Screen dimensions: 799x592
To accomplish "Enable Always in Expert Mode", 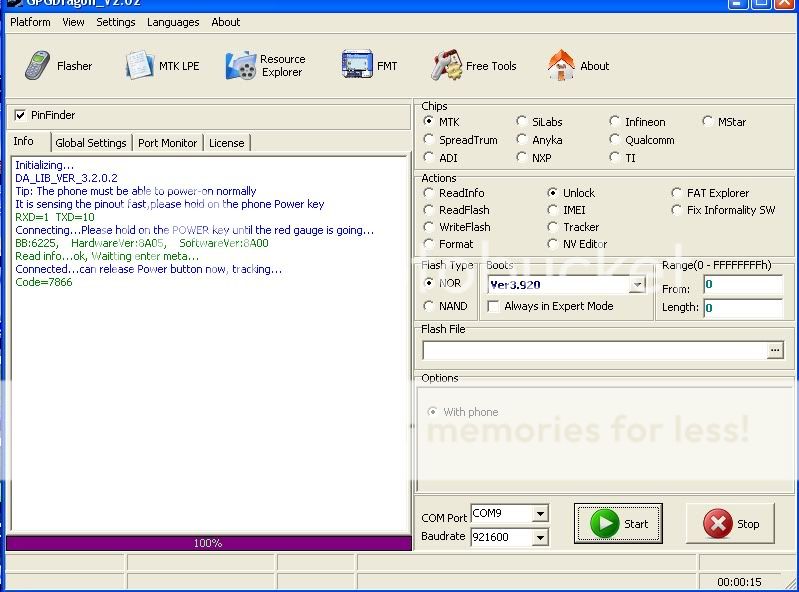I will click(x=493, y=306).
